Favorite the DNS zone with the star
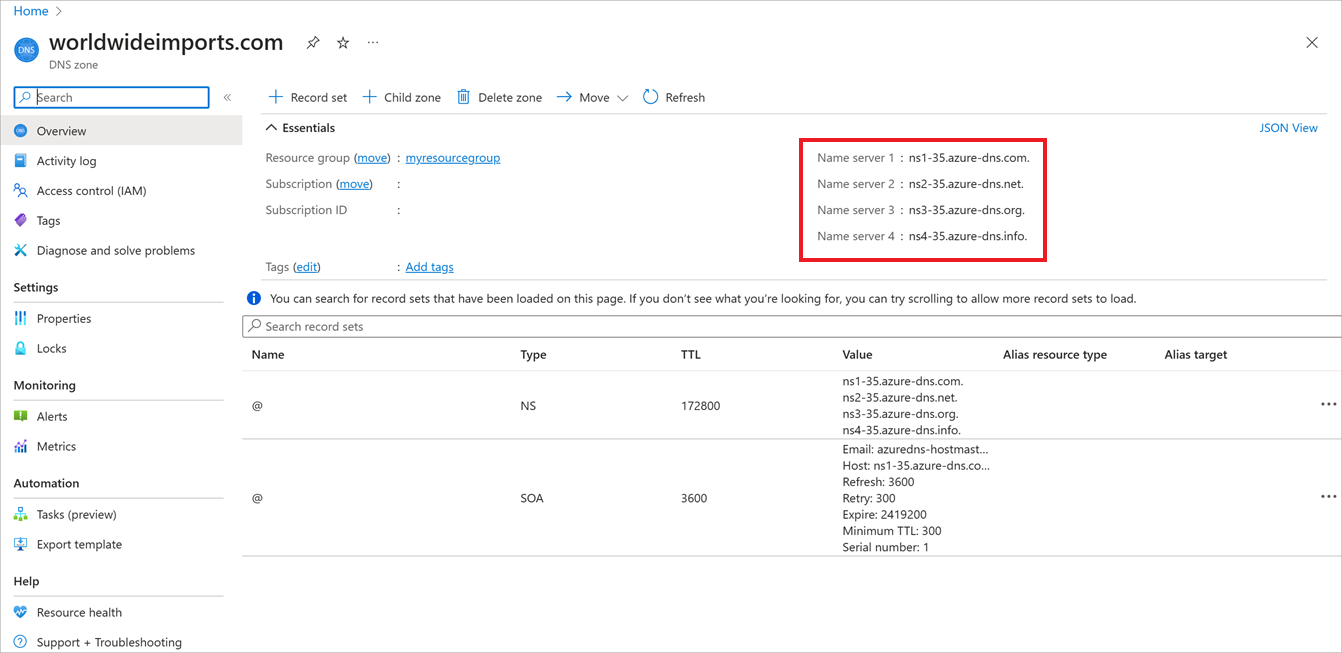 pos(342,43)
